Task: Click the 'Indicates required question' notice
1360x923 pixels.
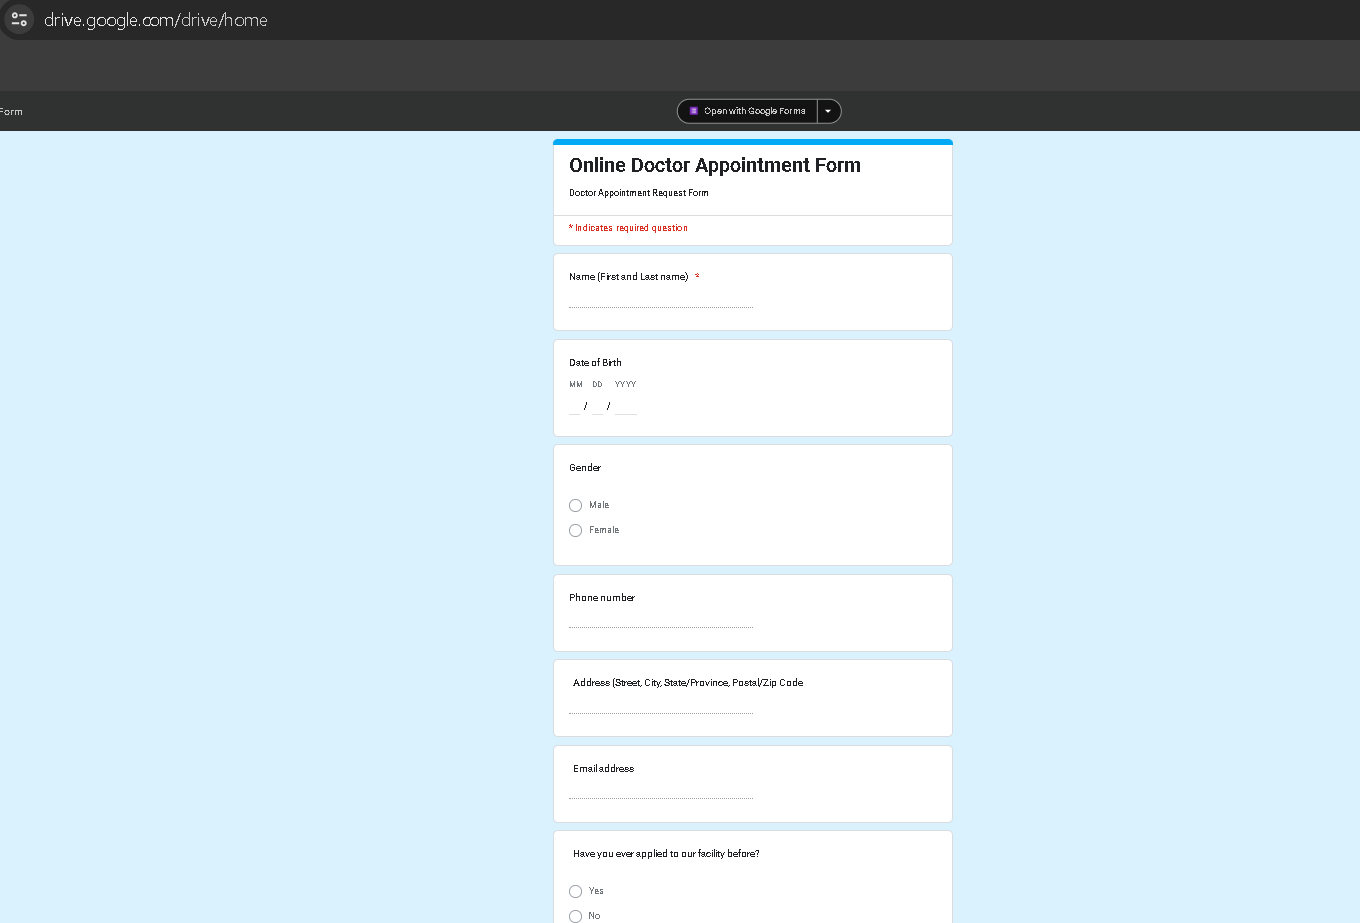Action: (x=630, y=228)
